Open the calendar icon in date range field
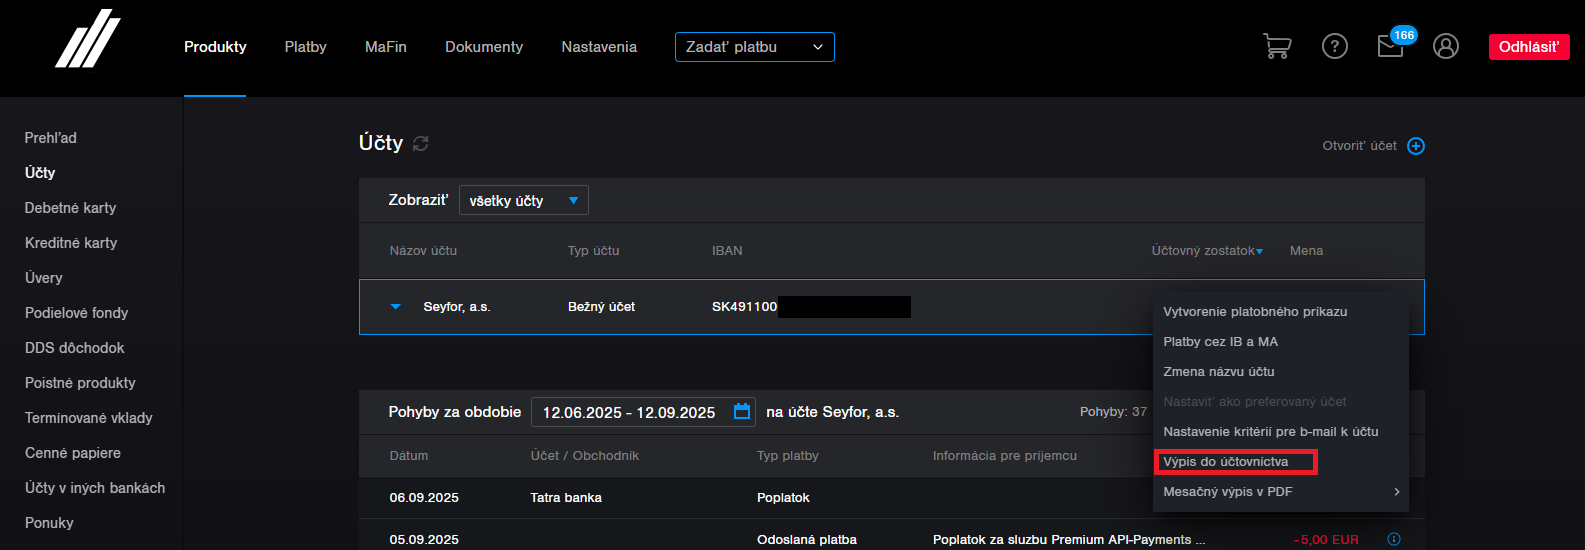 pos(742,412)
